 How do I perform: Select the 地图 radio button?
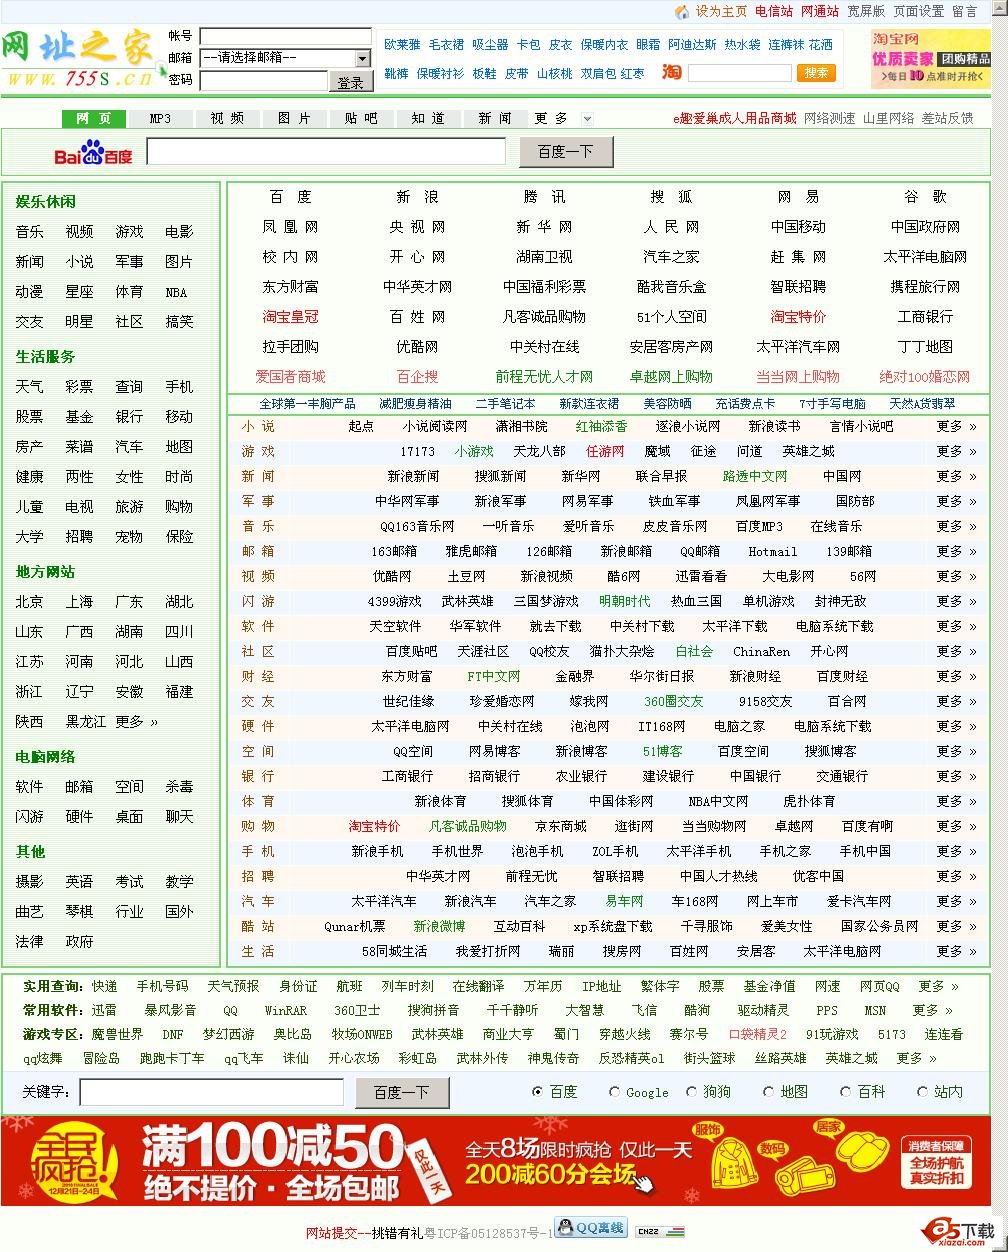coord(768,1092)
